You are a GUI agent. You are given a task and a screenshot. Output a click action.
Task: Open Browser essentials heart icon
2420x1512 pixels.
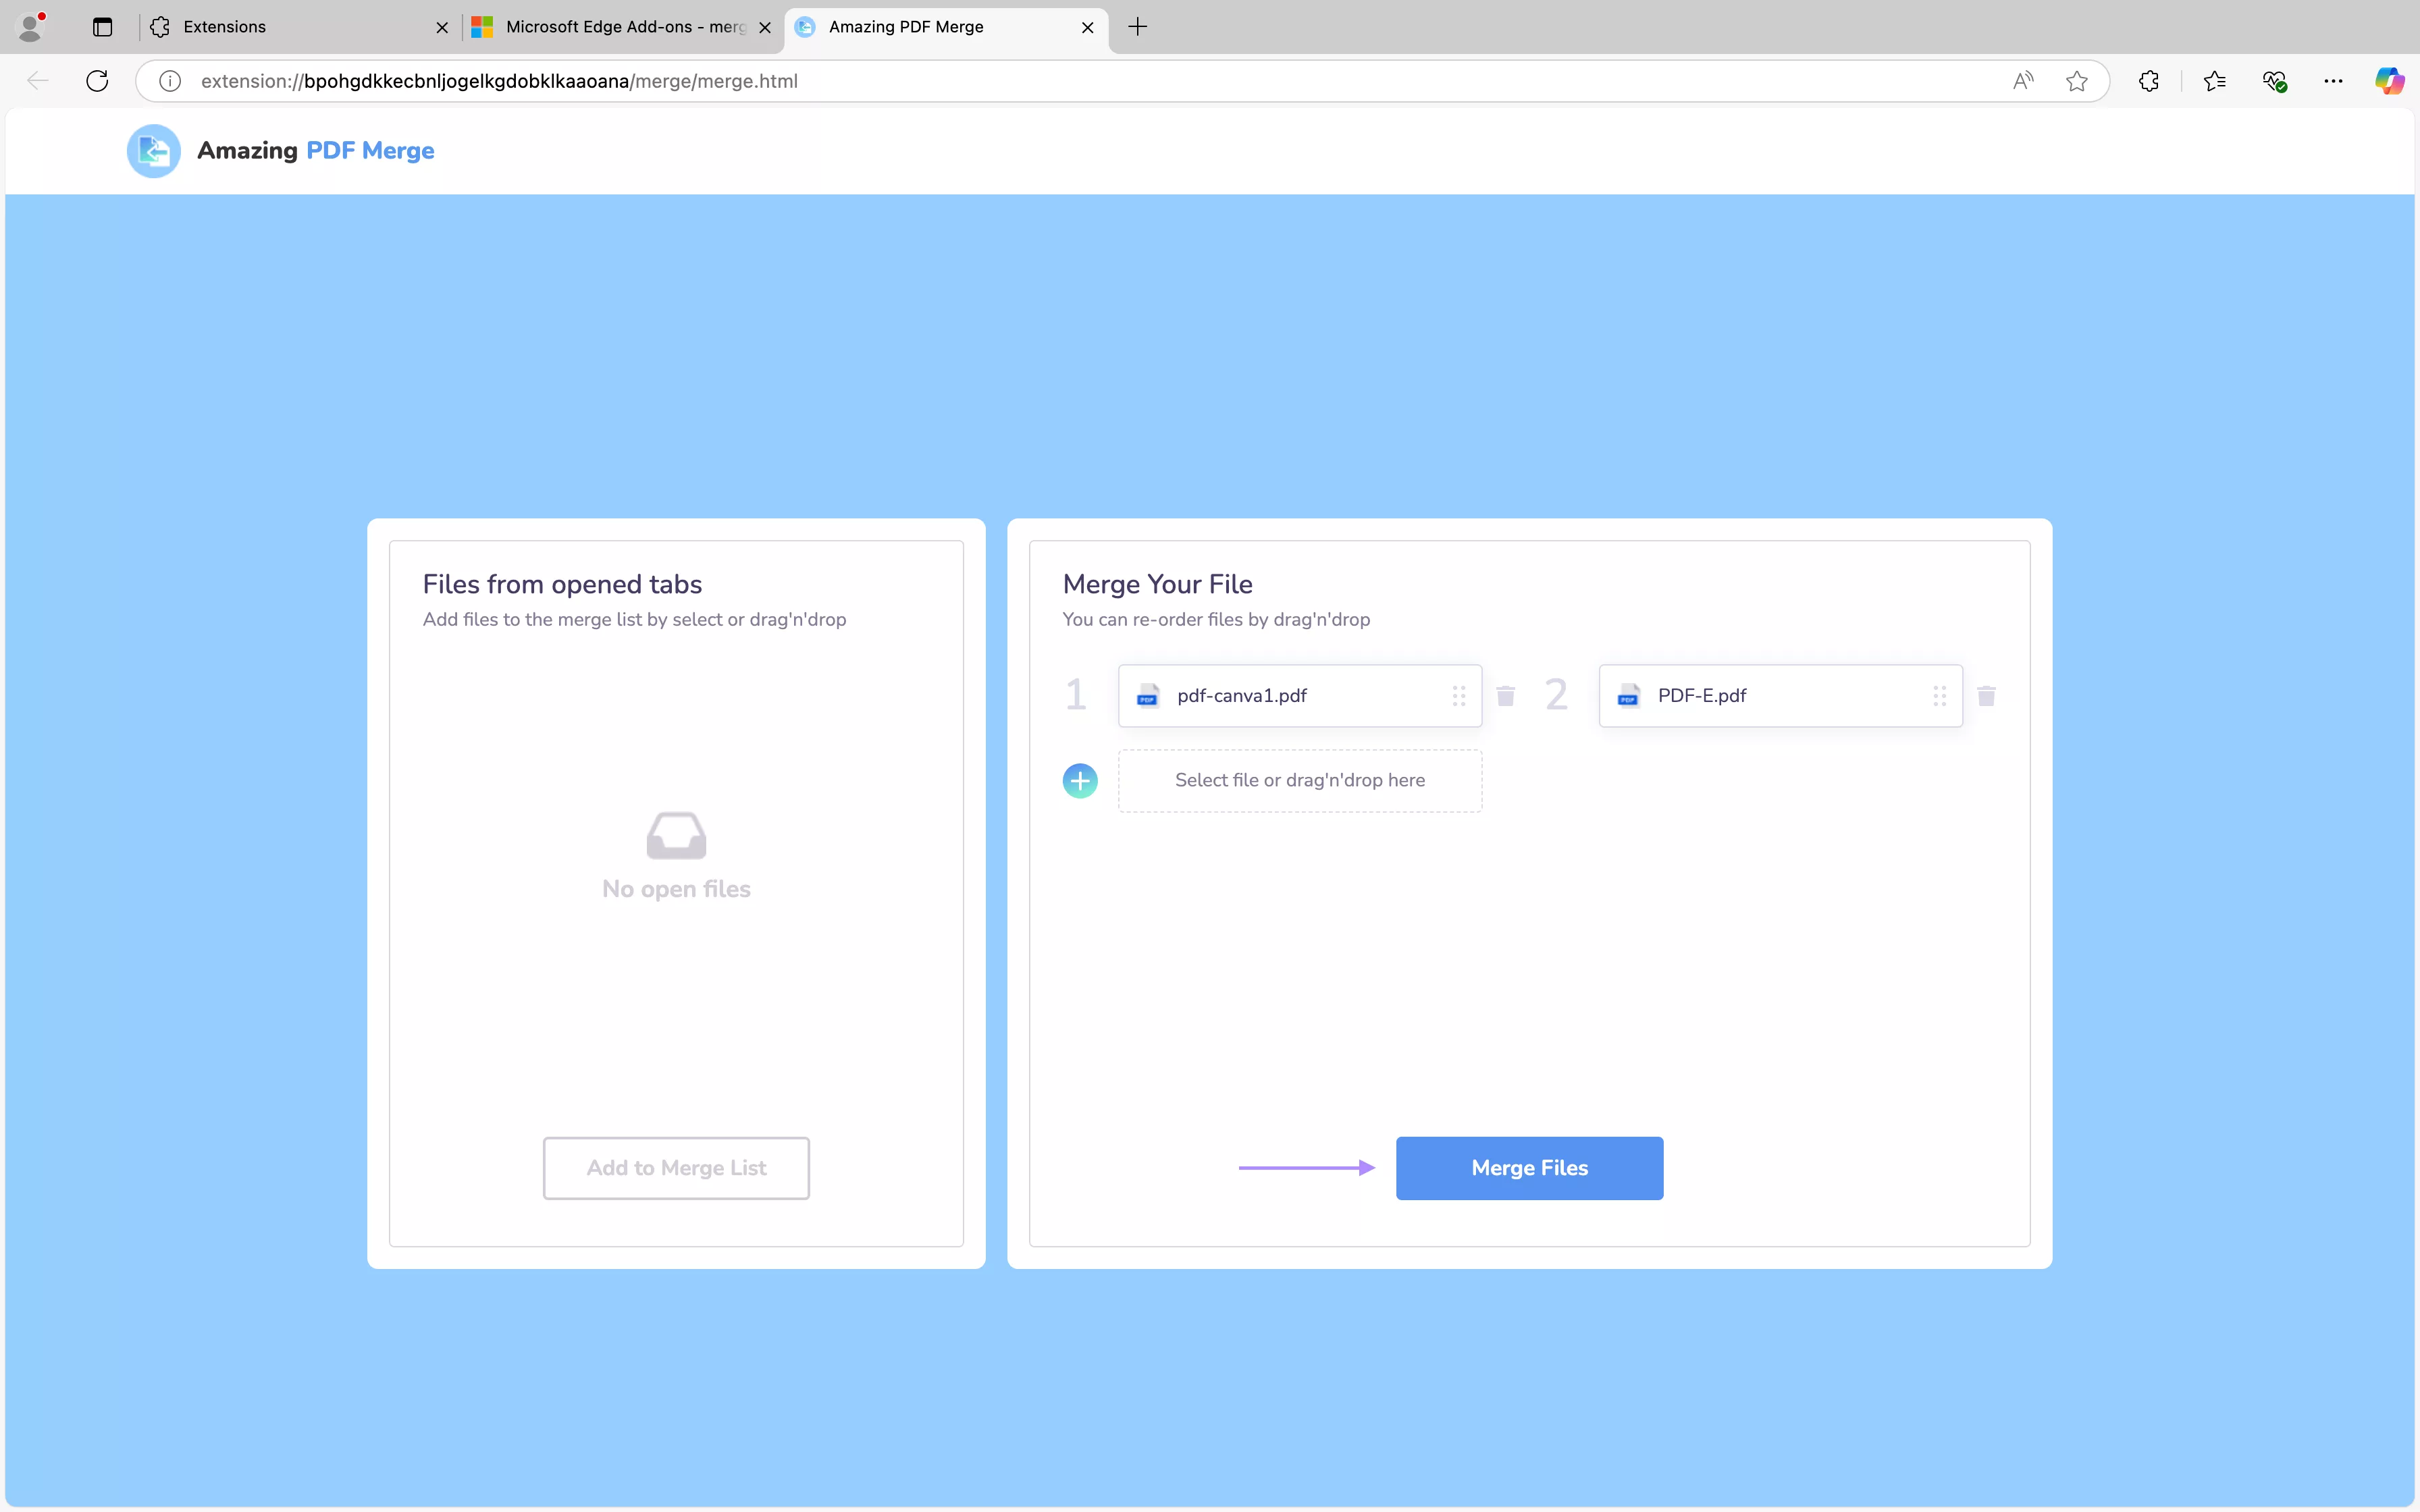[x=2274, y=81]
